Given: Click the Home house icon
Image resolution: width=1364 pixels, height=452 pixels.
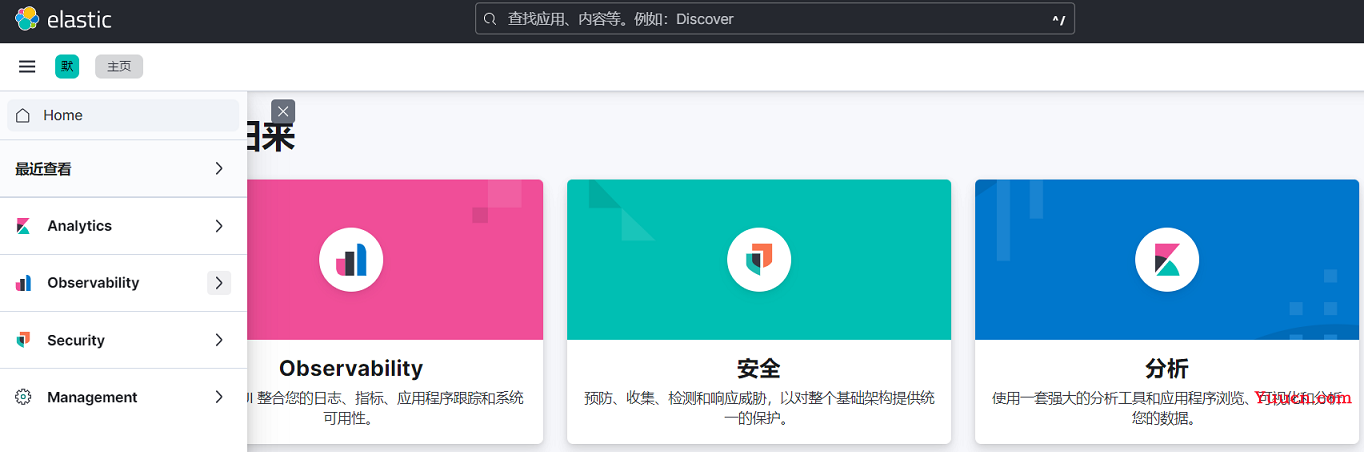Looking at the screenshot, I should (23, 115).
